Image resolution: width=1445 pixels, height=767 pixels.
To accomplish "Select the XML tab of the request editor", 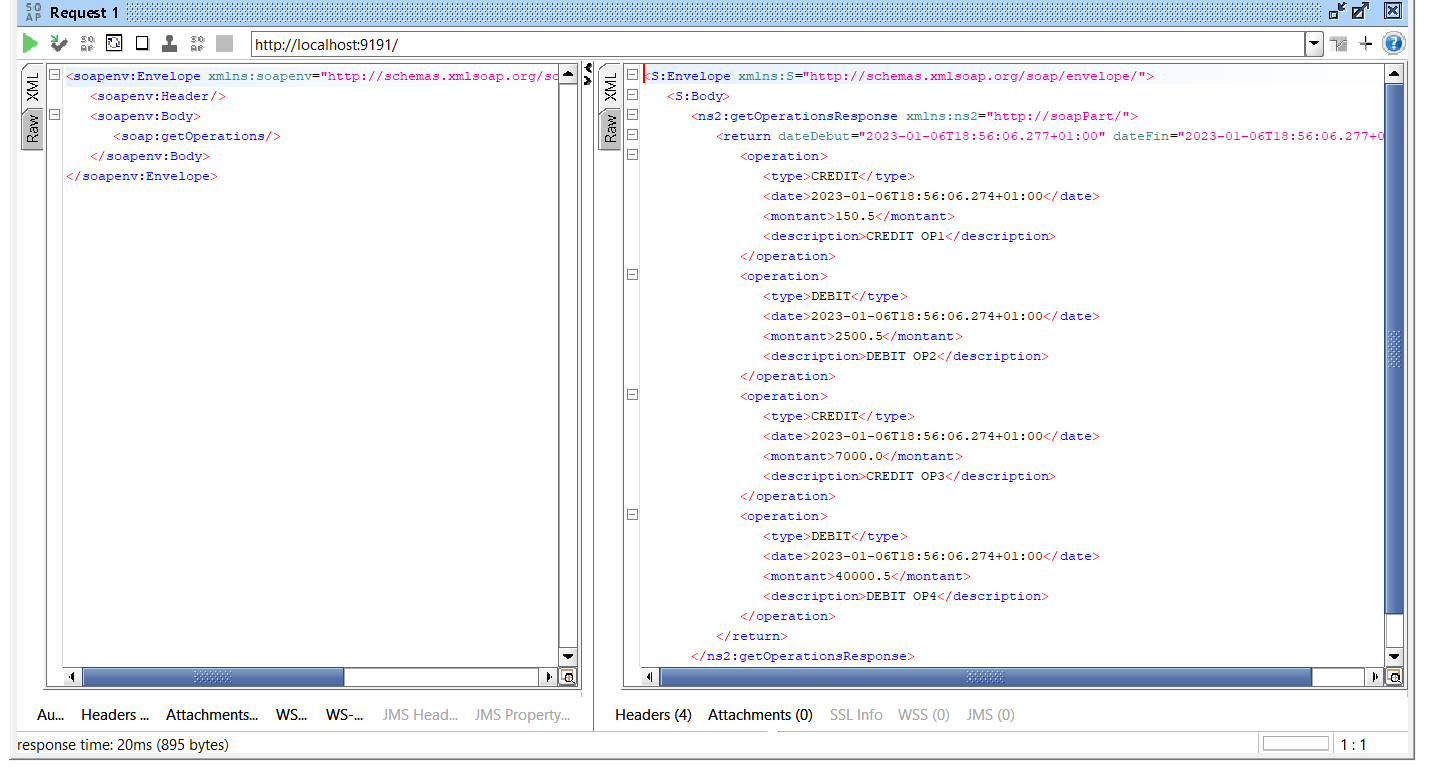I will pos(32,86).
